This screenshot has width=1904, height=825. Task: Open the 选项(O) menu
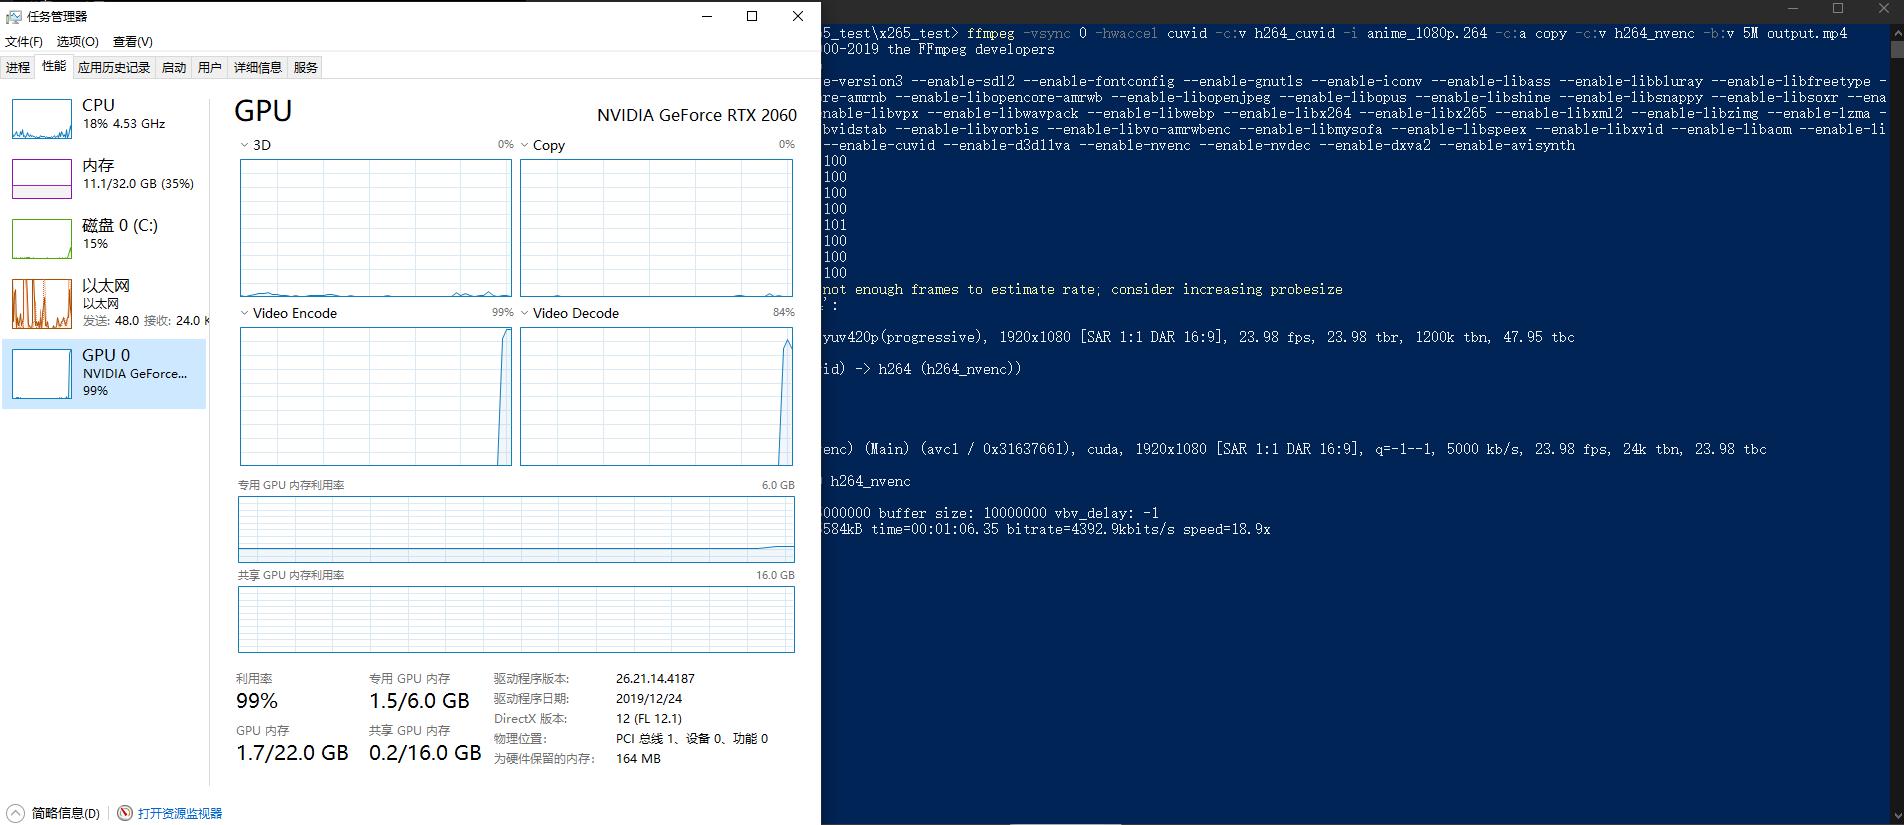pyautogui.click(x=77, y=41)
